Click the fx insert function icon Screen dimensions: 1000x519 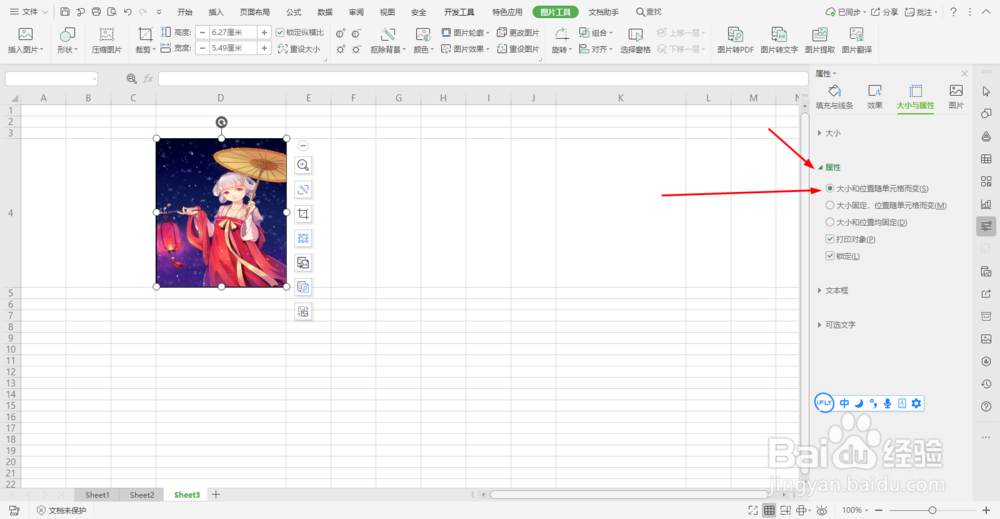point(148,78)
